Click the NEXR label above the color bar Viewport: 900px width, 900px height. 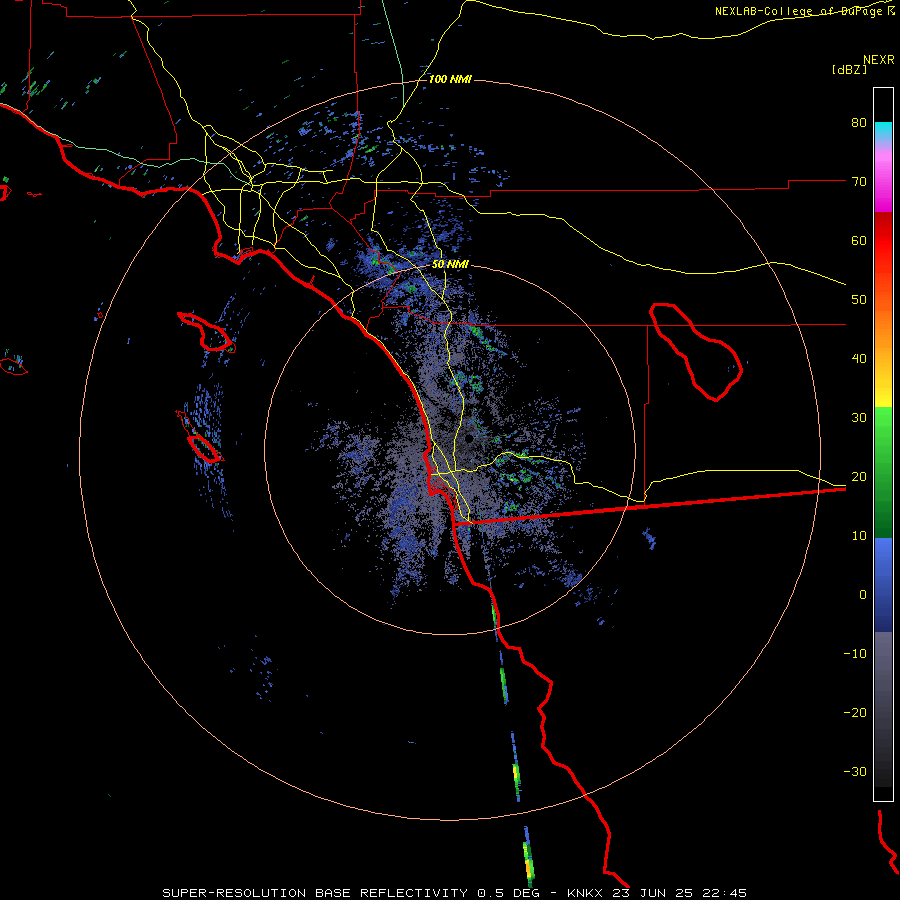coord(878,60)
